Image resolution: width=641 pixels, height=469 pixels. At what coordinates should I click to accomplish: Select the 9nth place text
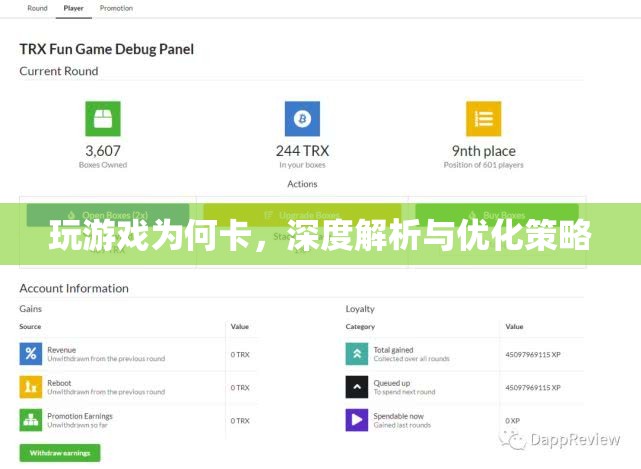(484, 151)
